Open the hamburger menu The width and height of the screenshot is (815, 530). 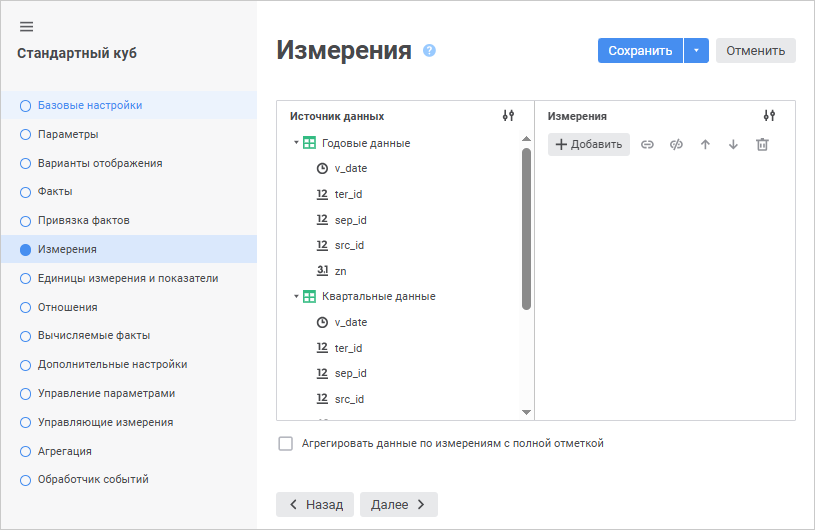tap(26, 26)
